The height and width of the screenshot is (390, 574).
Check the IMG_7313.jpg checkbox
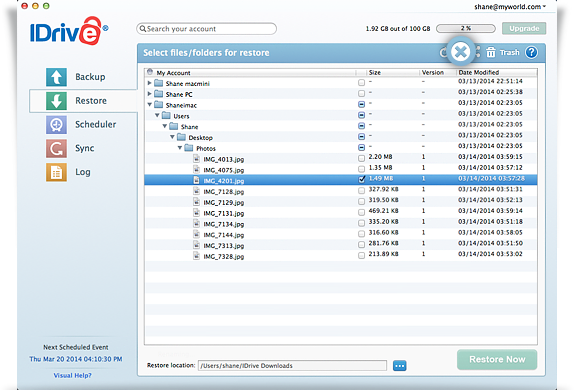pos(361,245)
